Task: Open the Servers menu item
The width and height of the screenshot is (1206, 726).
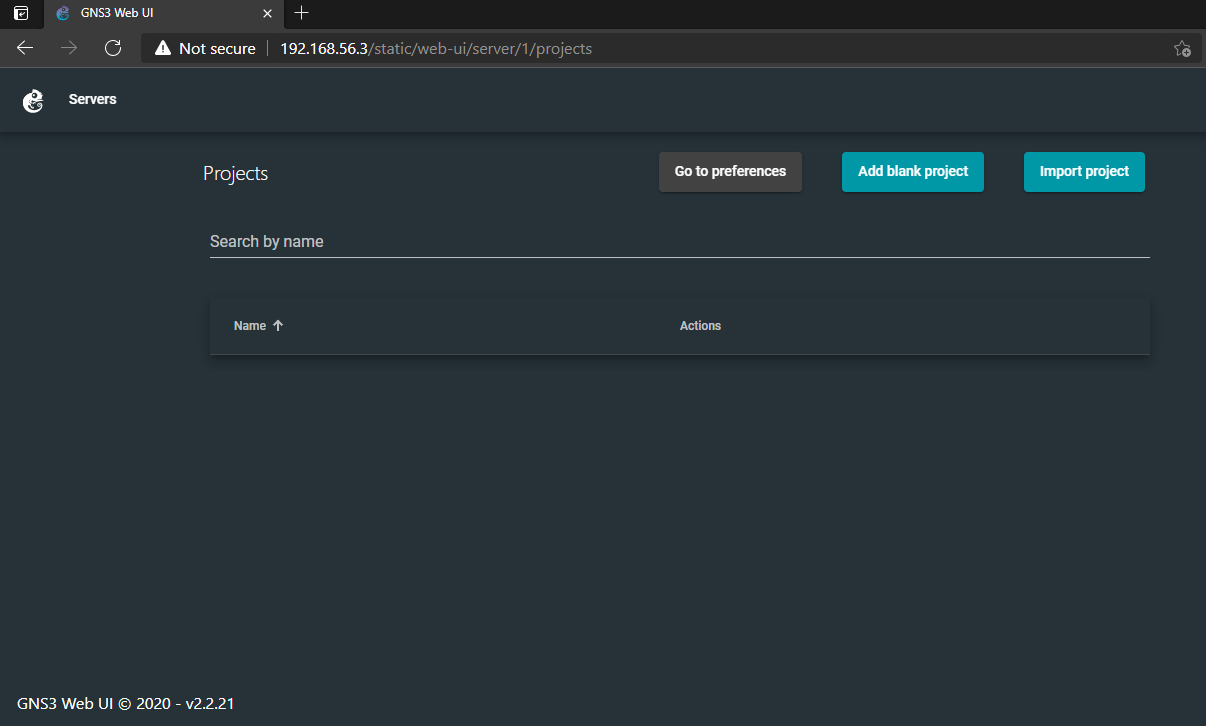Action: (x=93, y=100)
